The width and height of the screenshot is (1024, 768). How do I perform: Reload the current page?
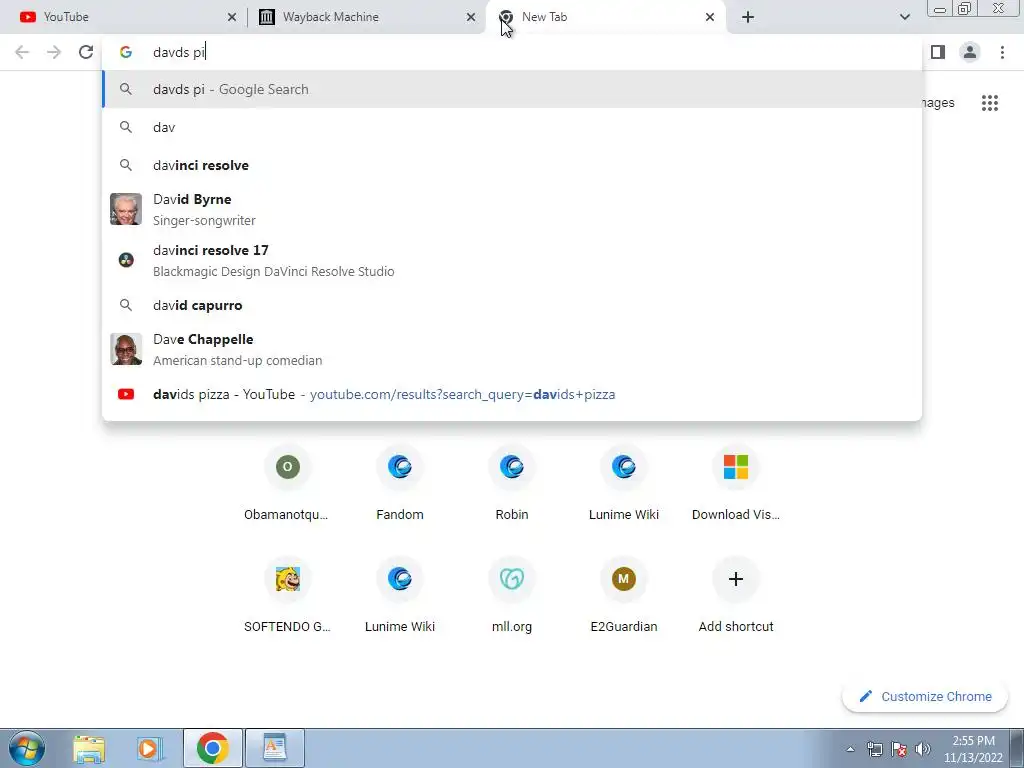[x=86, y=52]
